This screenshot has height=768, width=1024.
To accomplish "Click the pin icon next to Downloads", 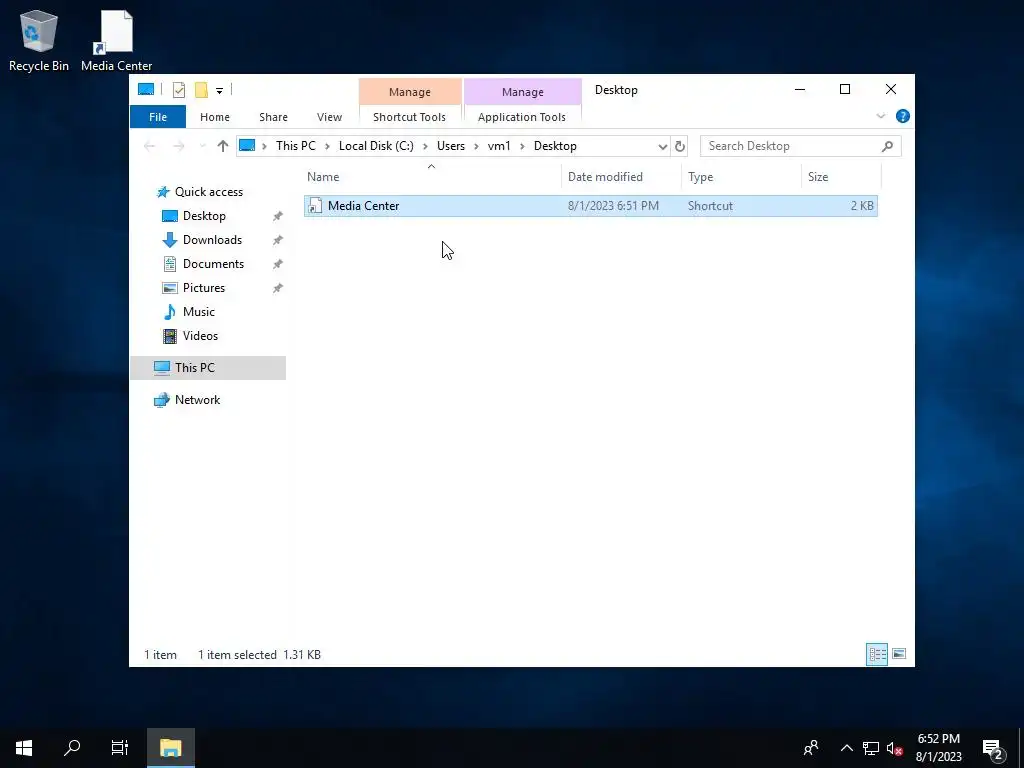I will (278, 240).
